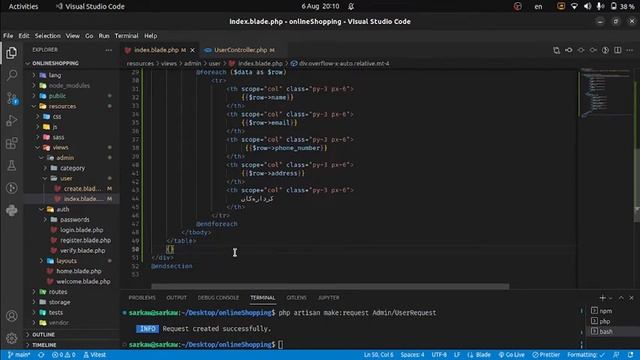Click the en keyboard layout indicator
640x360 pixels.
click(538, 7)
